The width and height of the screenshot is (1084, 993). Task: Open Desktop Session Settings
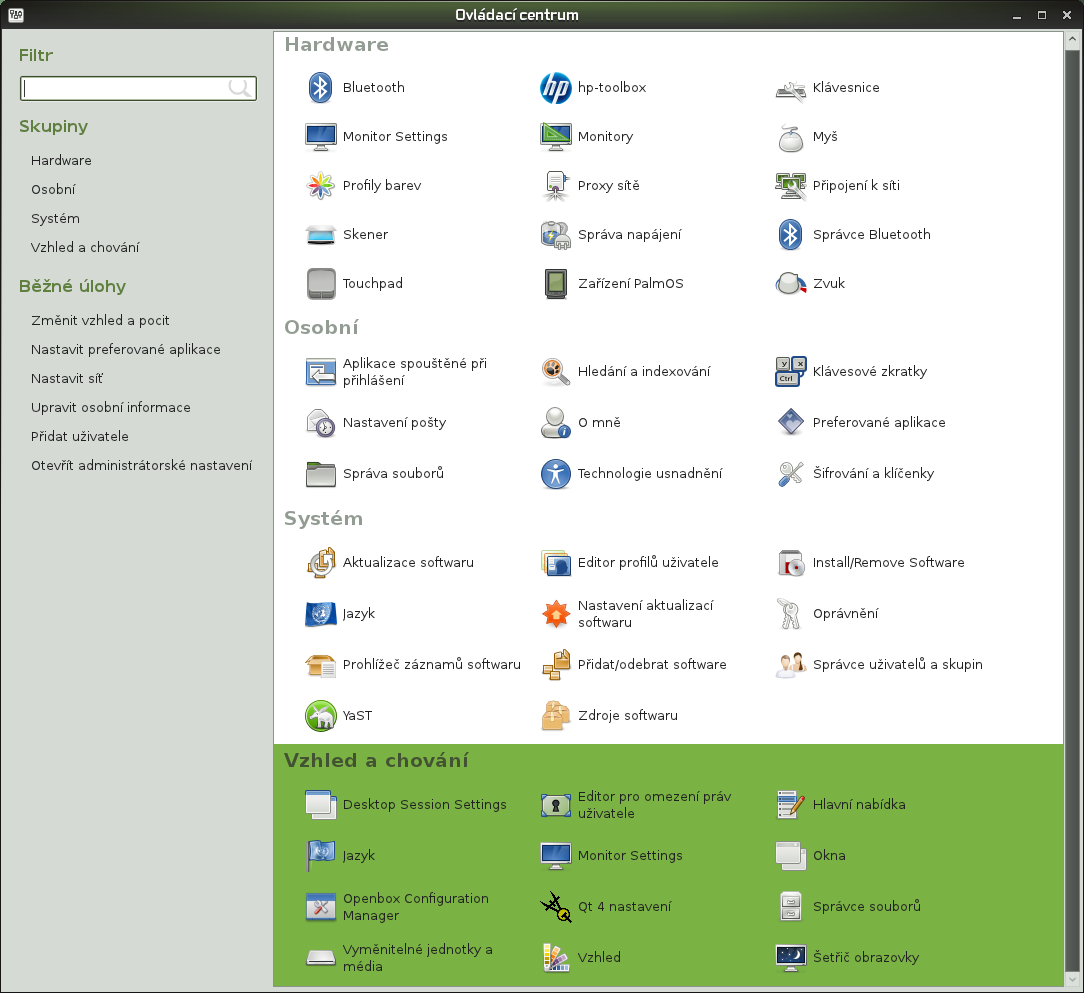320,805
